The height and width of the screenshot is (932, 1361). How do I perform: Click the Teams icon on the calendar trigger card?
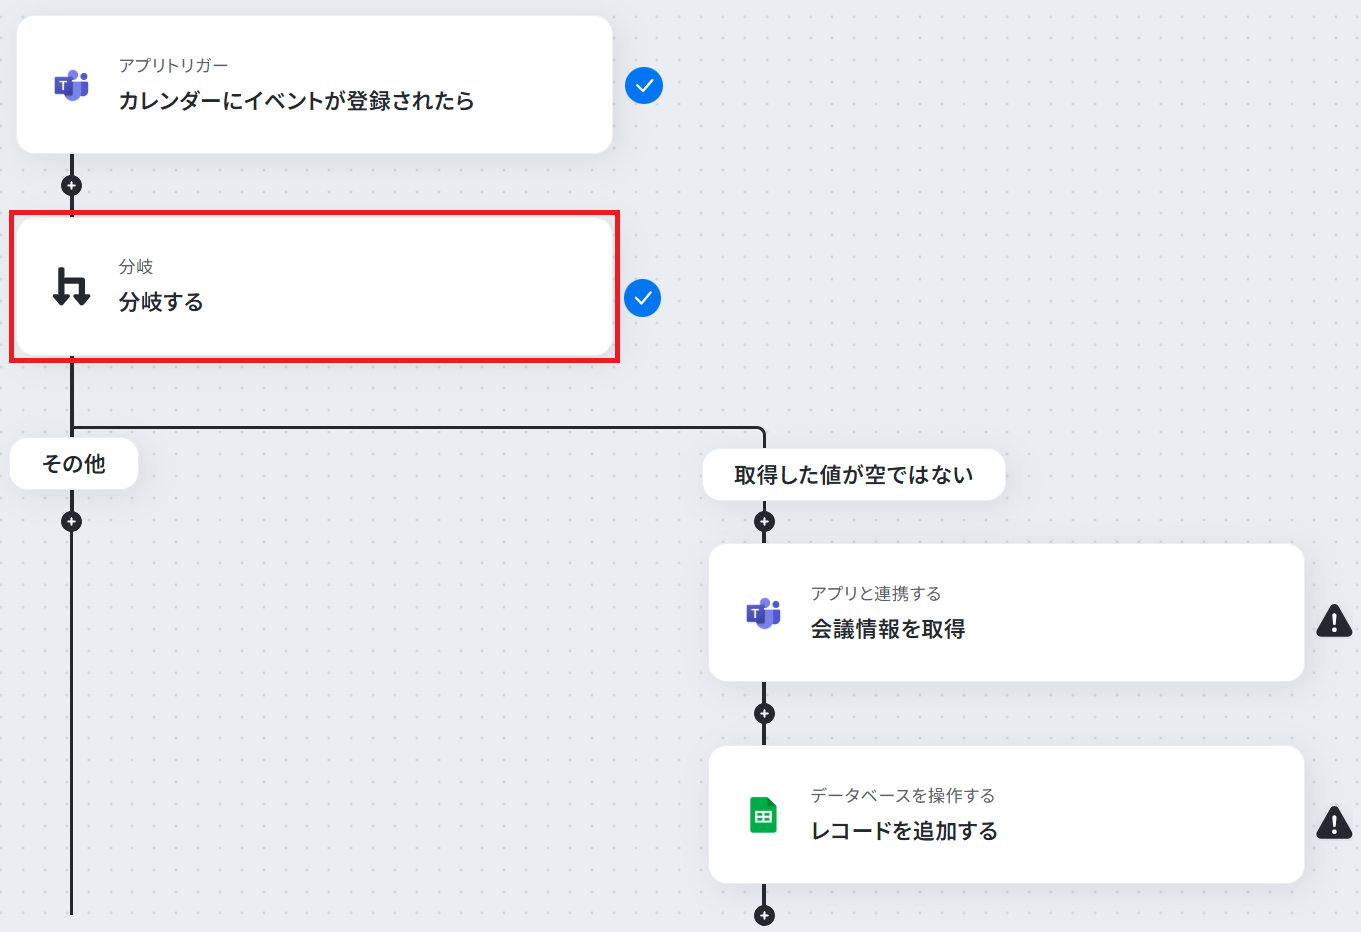pyautogui.click(x=71, y=85)
